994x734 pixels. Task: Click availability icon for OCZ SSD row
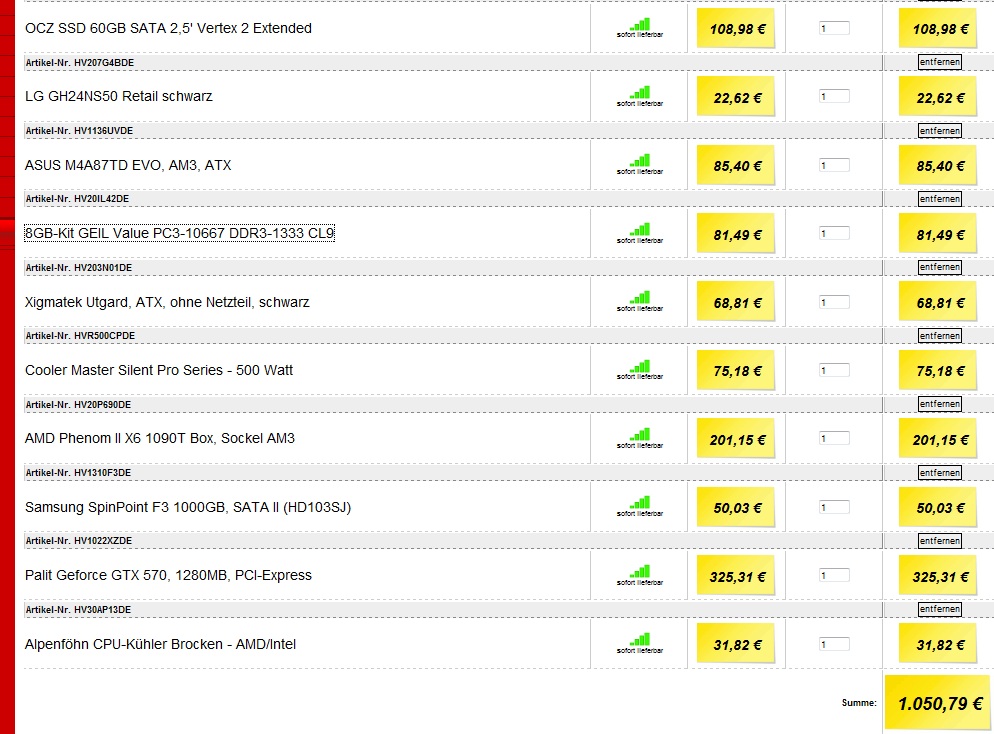coord(640,29)
